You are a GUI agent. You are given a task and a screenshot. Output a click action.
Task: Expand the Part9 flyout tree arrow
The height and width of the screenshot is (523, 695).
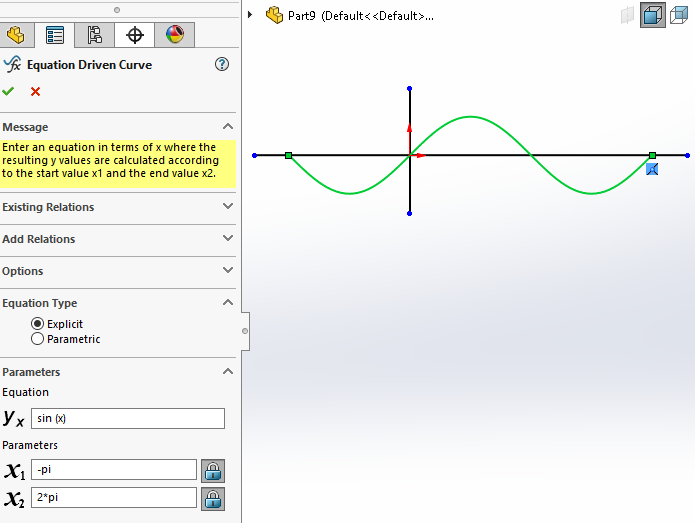(250, 15)
